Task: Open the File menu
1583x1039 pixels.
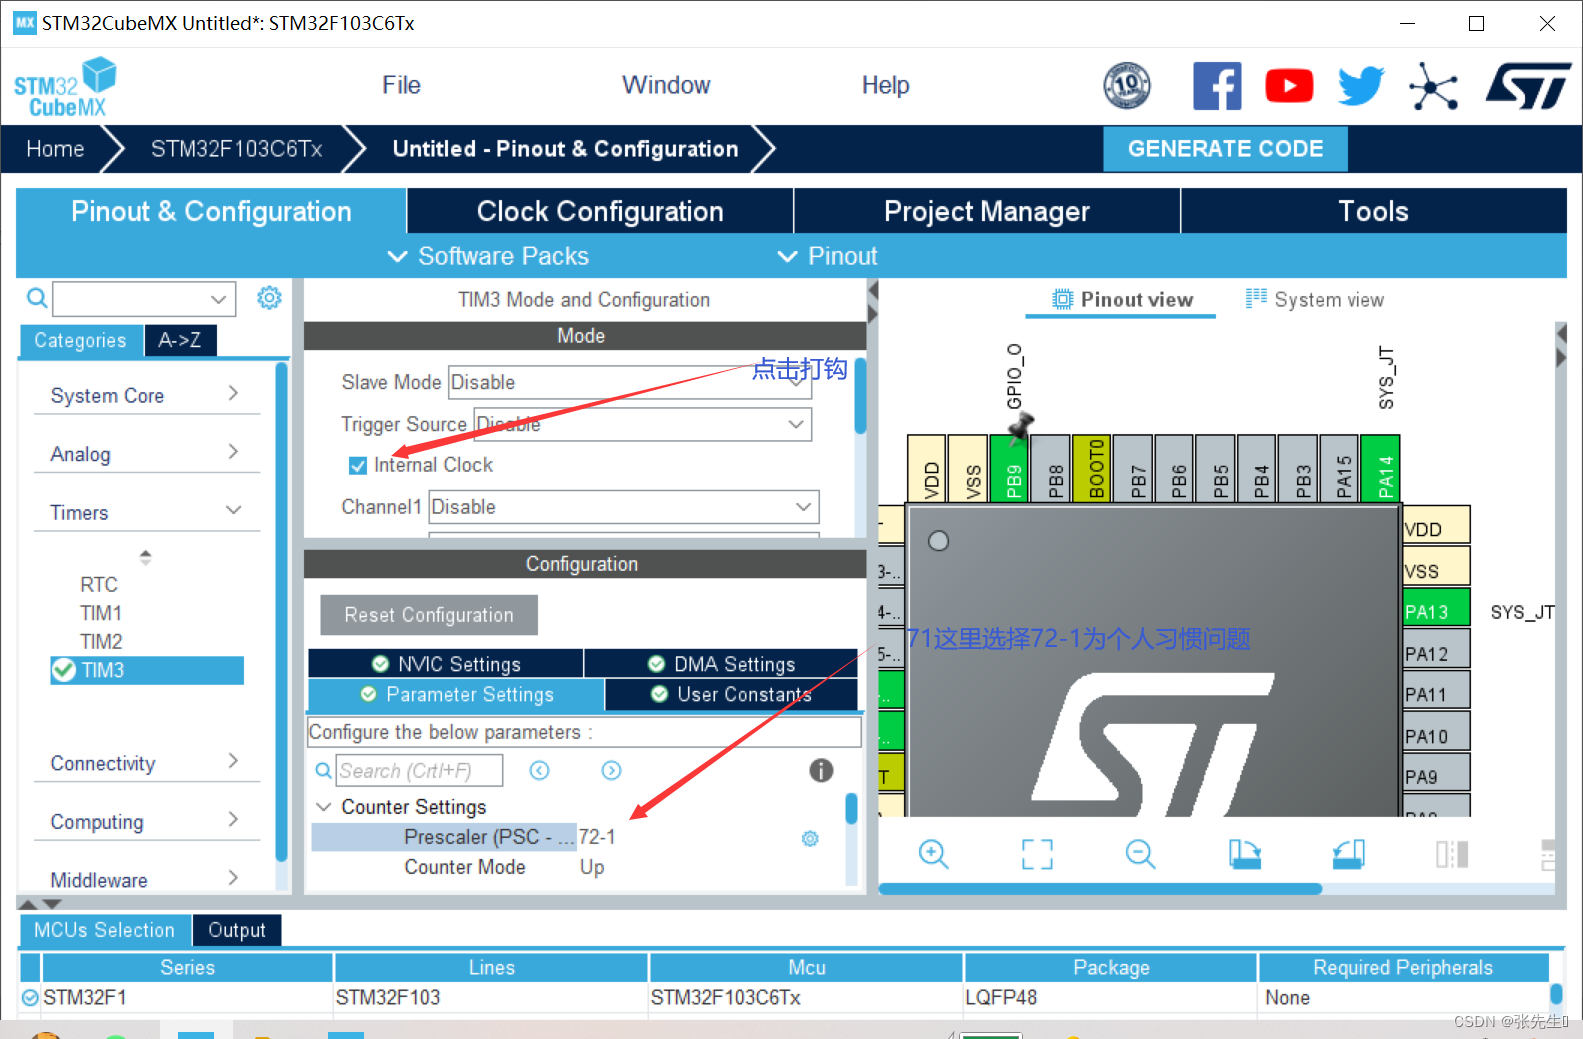Action: 401,85
